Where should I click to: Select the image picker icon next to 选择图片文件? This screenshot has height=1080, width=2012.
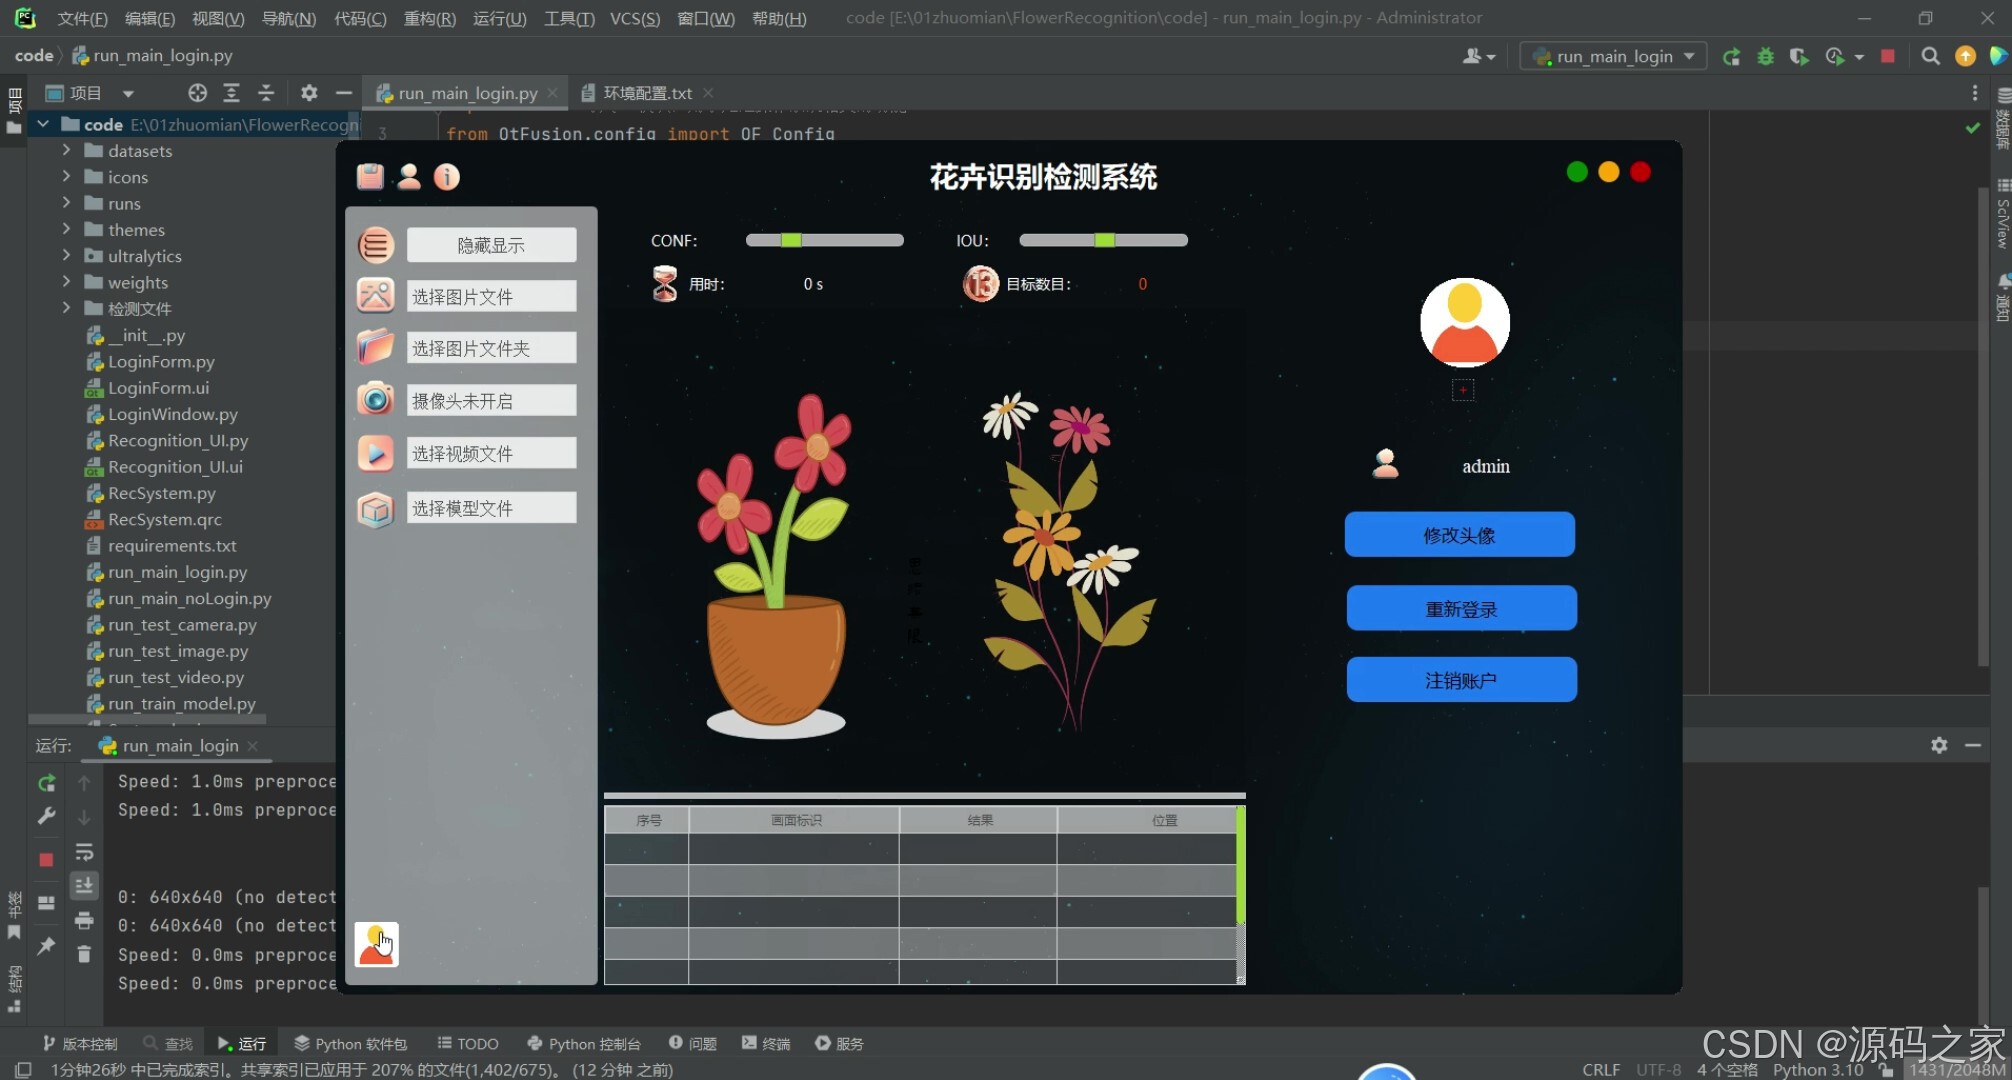tap(375, 295)
